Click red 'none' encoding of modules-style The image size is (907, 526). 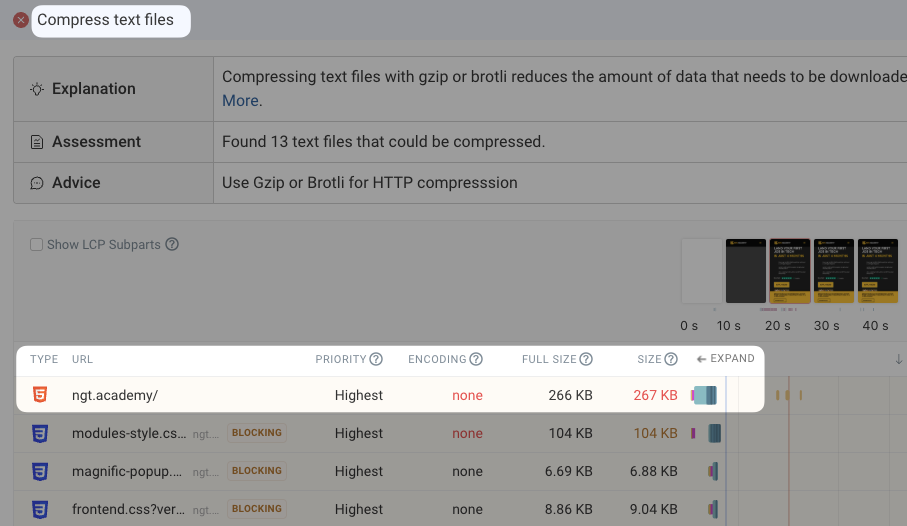[x=467, y=433]
